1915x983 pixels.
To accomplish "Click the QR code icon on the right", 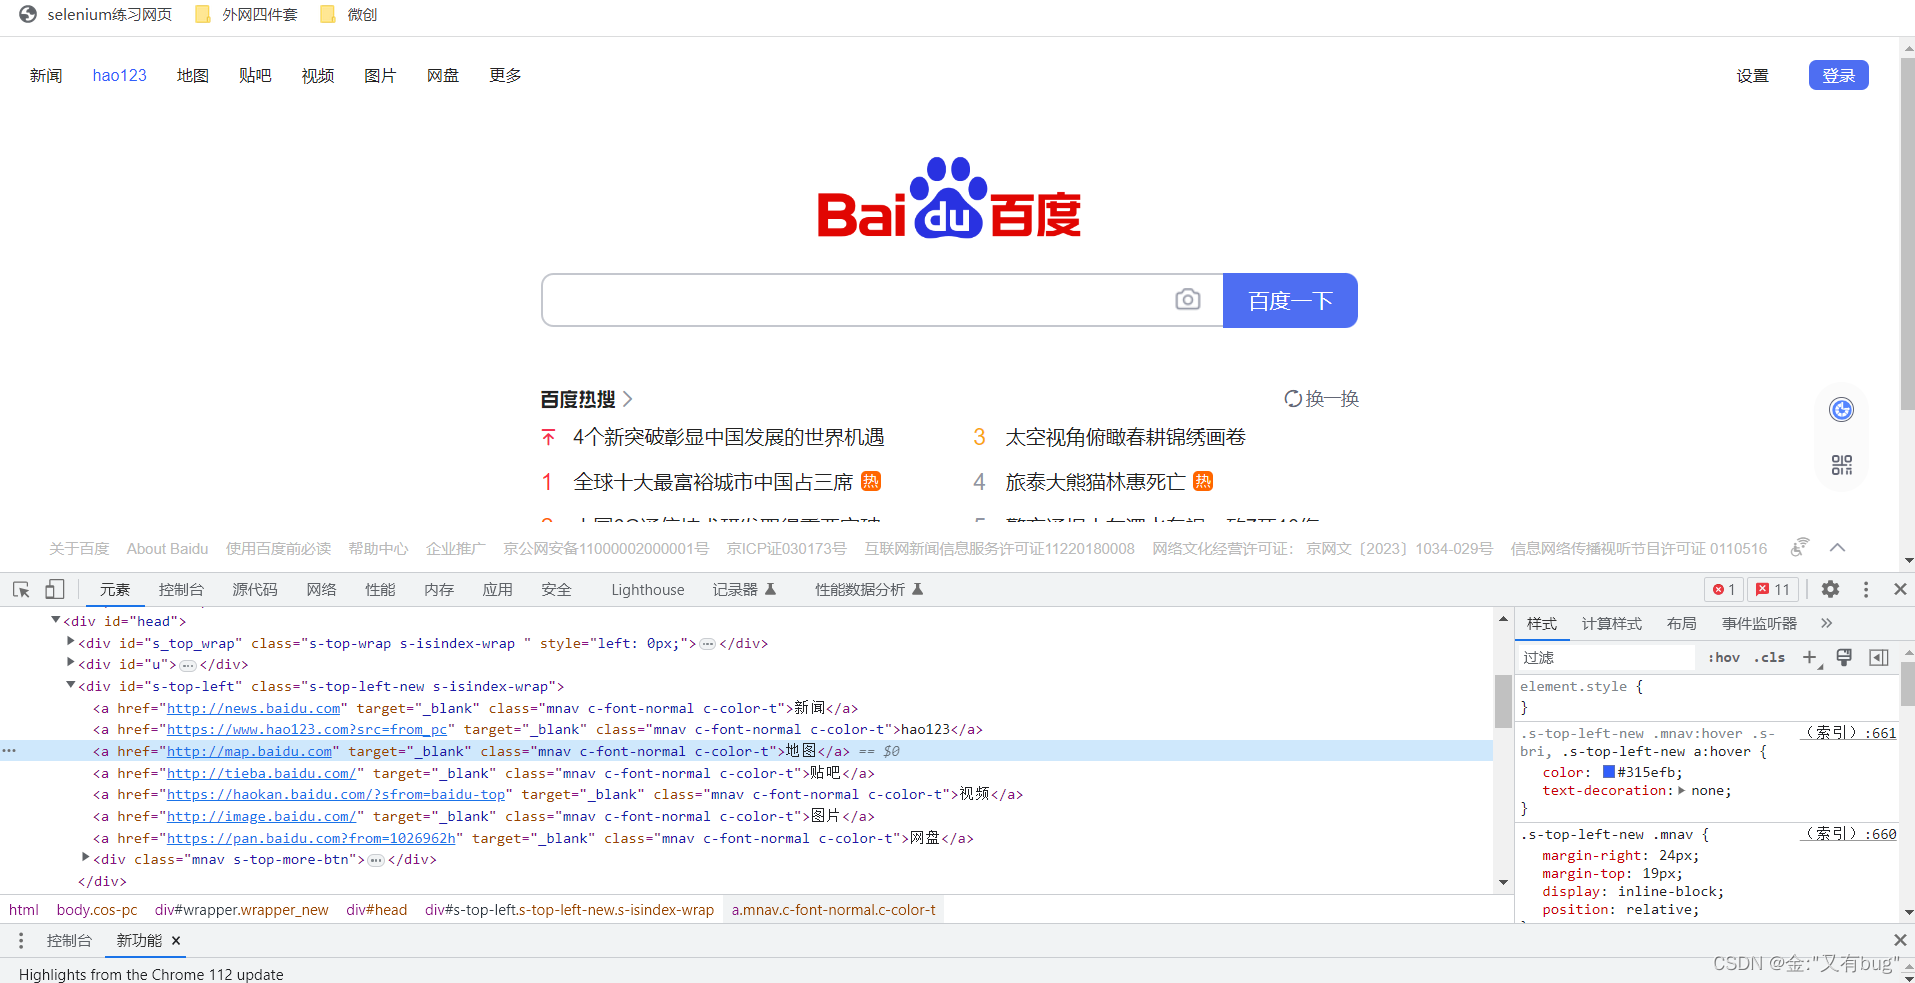I will (1841, 465).
